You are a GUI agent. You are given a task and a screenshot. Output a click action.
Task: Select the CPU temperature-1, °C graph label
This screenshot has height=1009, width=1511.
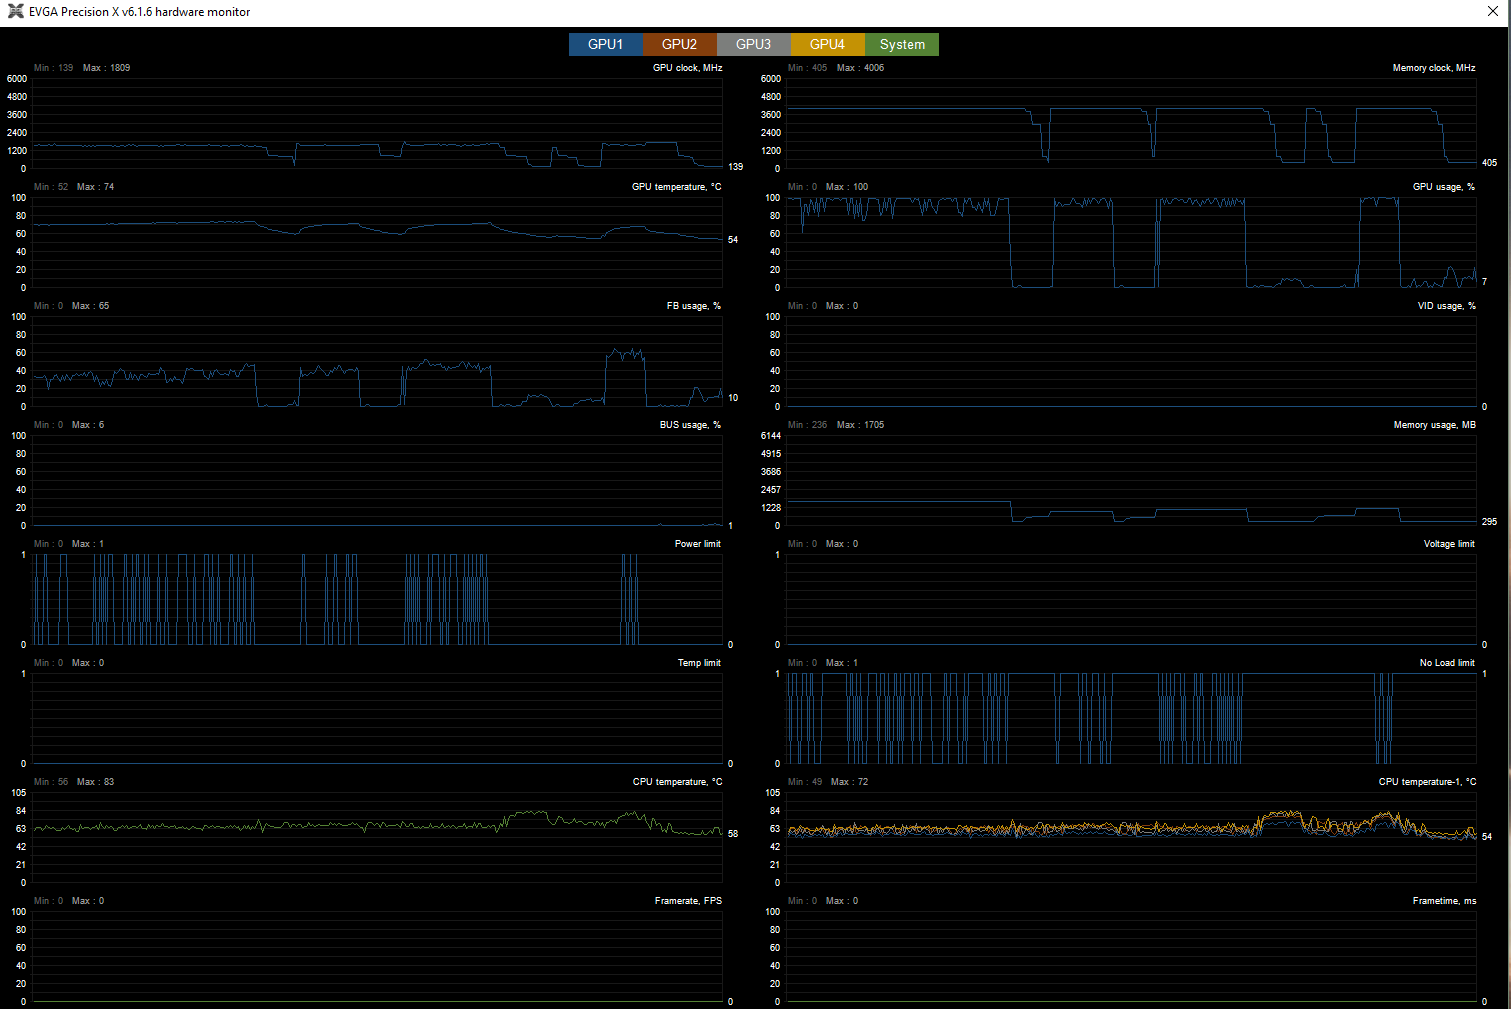[x=1427, y=782]
